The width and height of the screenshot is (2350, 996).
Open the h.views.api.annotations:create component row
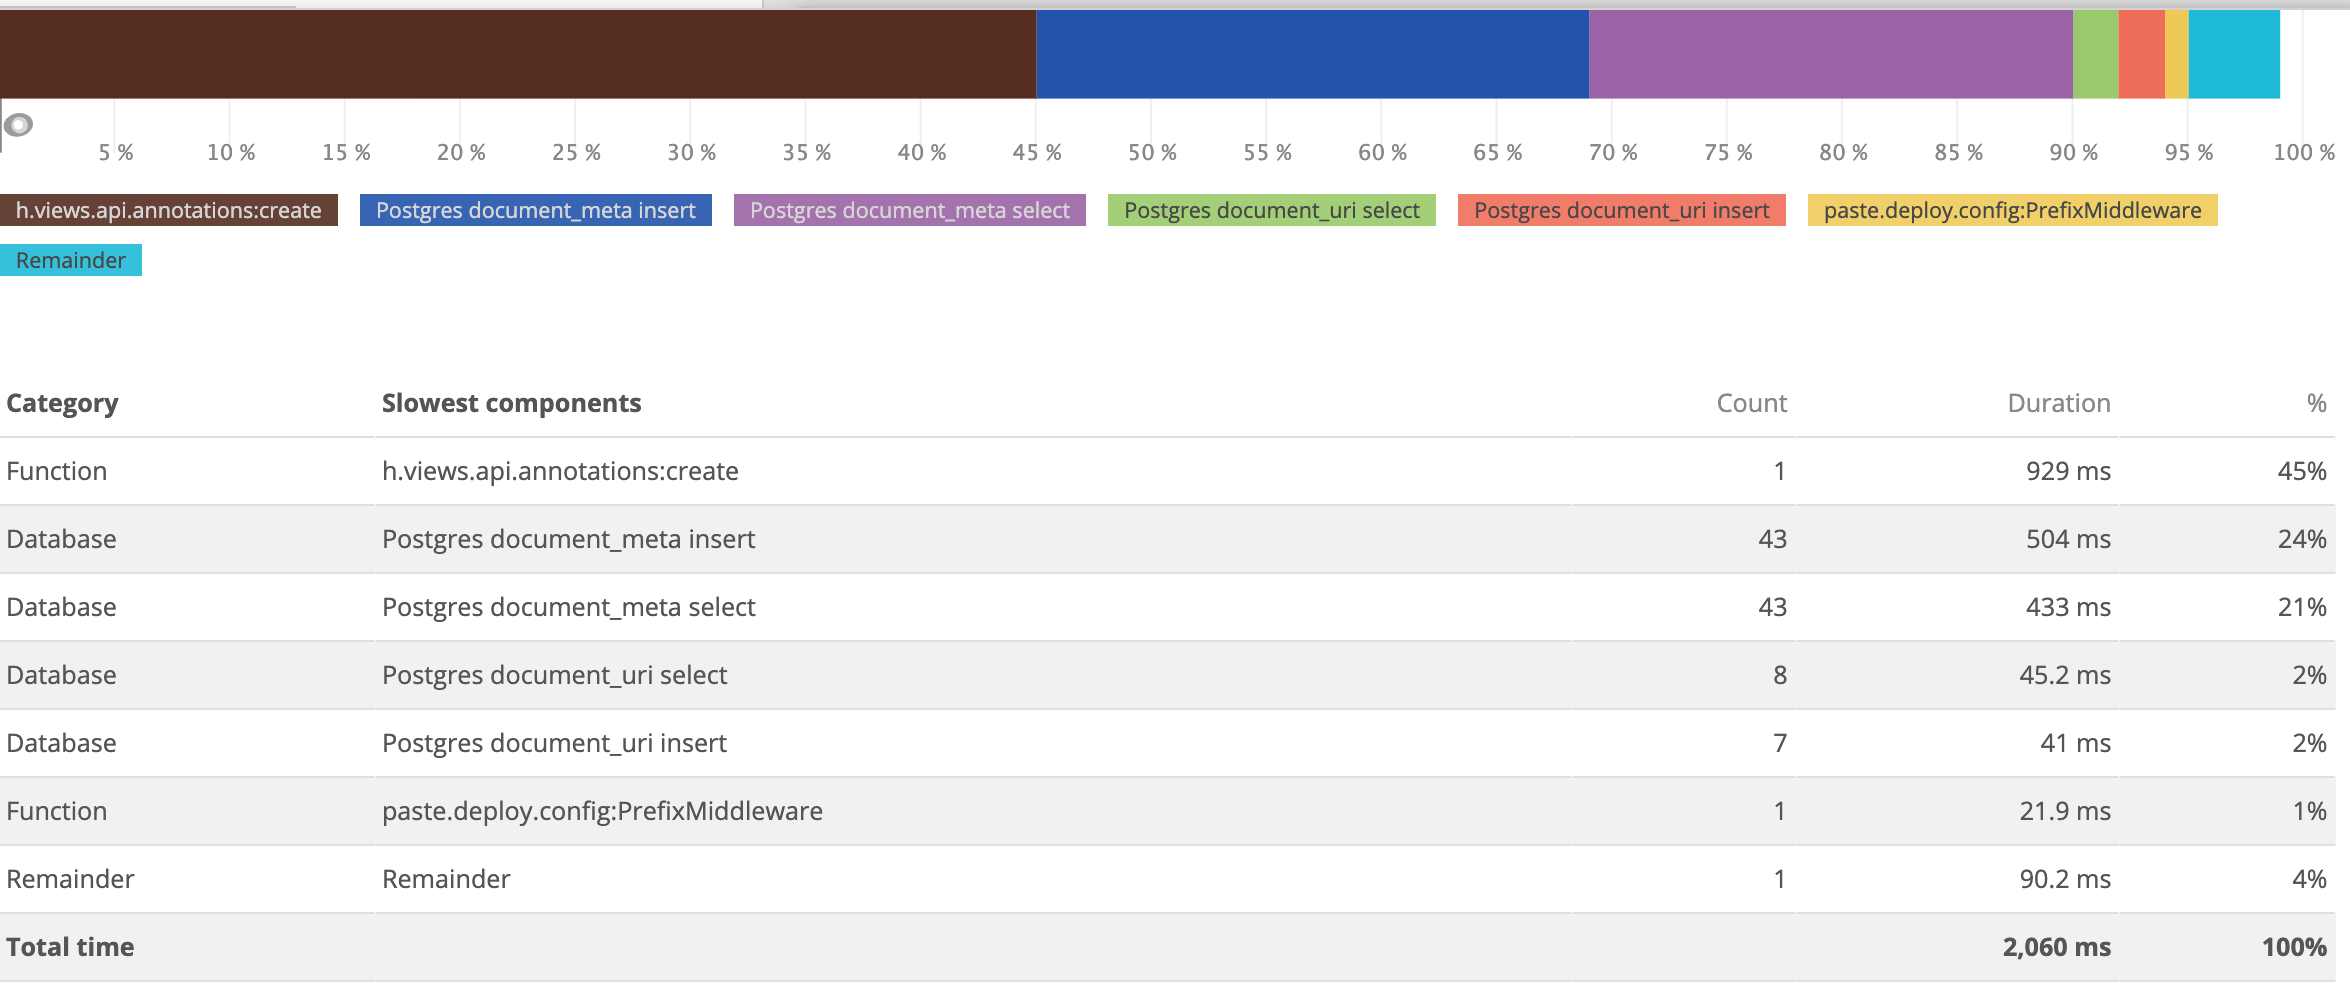coord(560,470)
